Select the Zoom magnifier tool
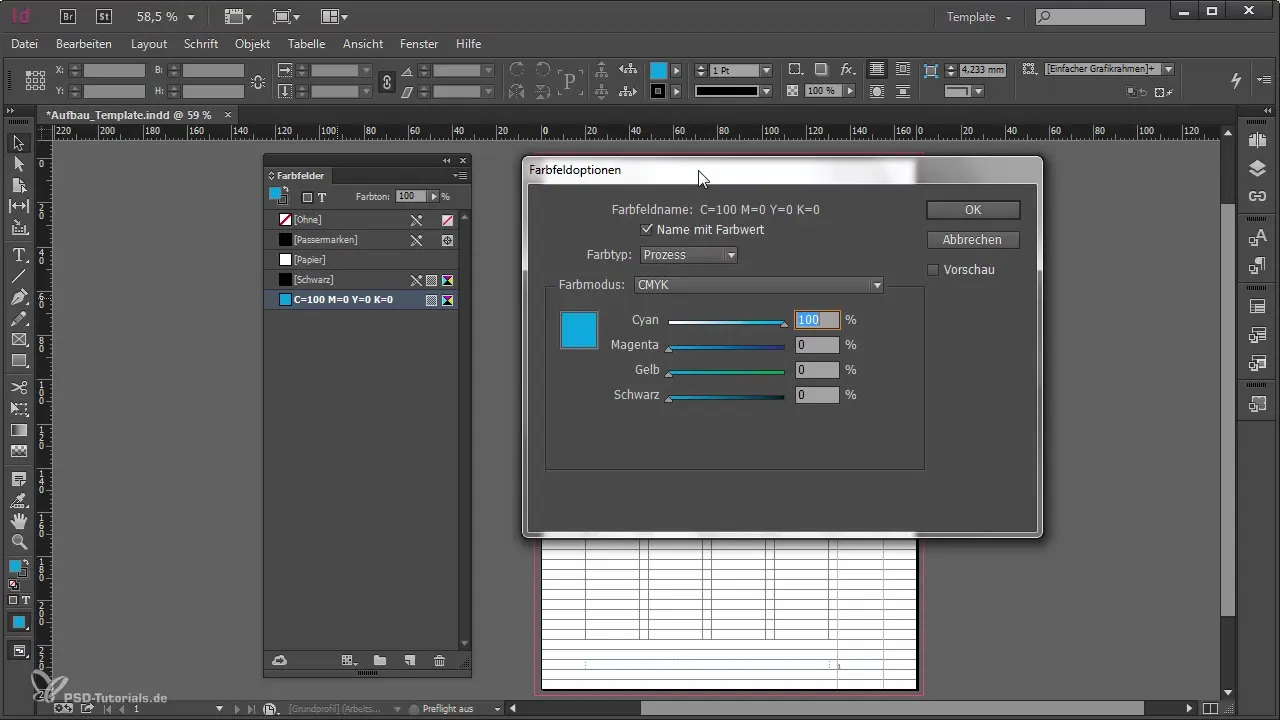1280x720 pixels. (x=19, y=542)
